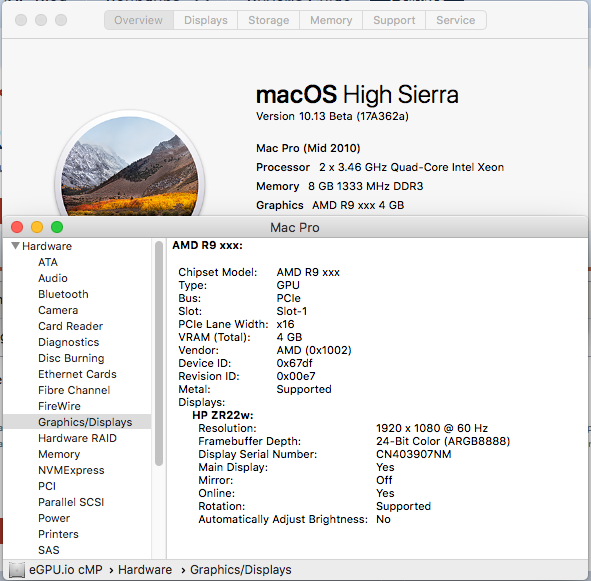591x581 pixels.
Task: Click the Mac Pro (Mid 2010) model text
Action: coord(308,148)
